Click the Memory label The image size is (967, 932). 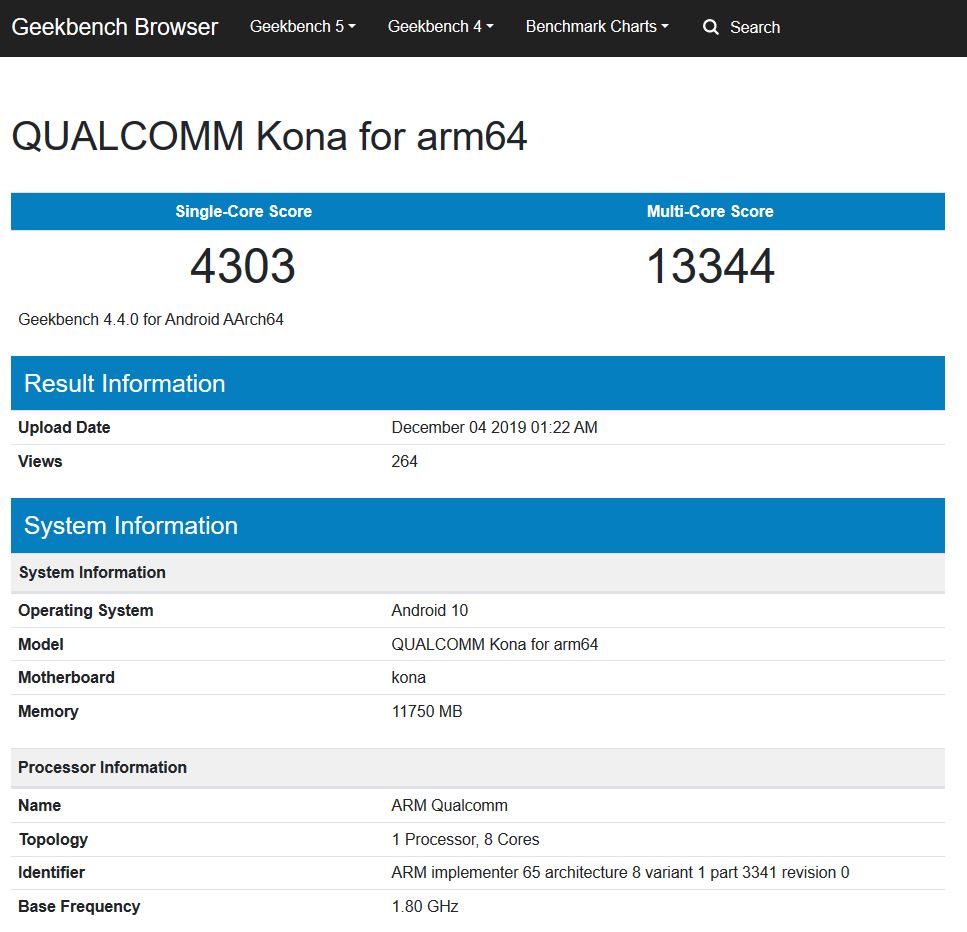[x=48, y=712]
